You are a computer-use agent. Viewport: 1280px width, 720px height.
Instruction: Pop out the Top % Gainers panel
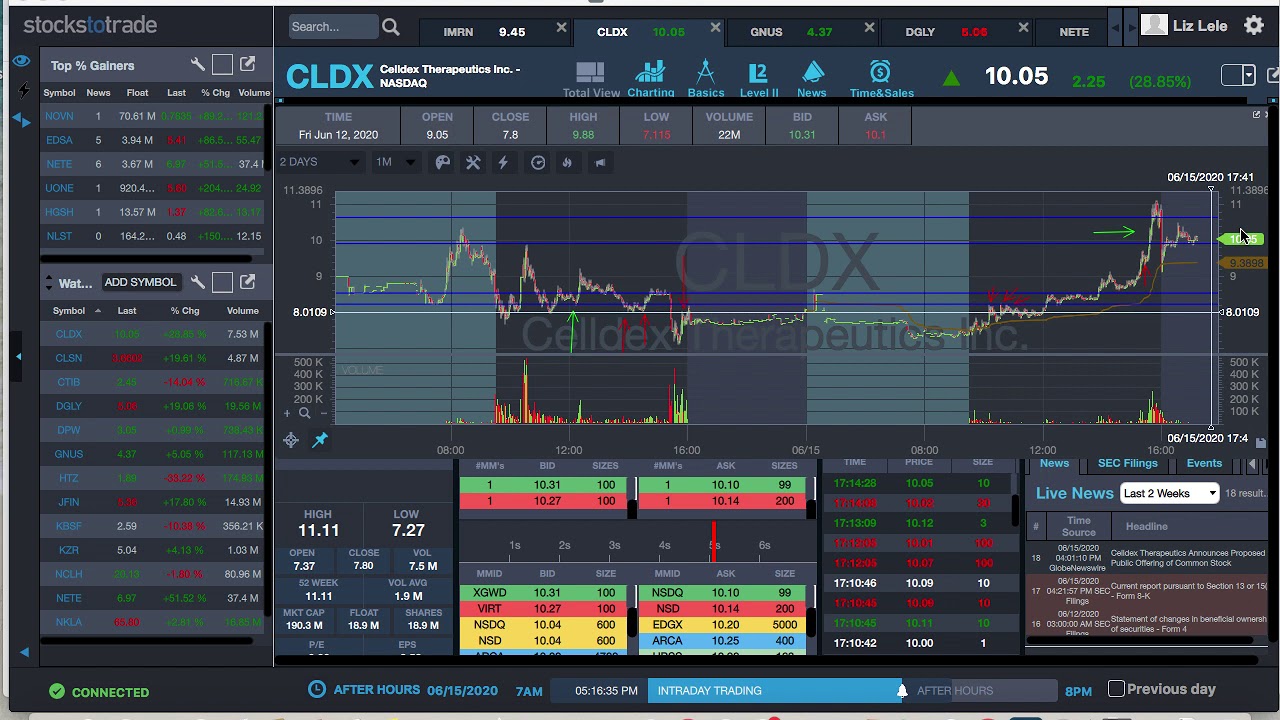coord(248,65)
